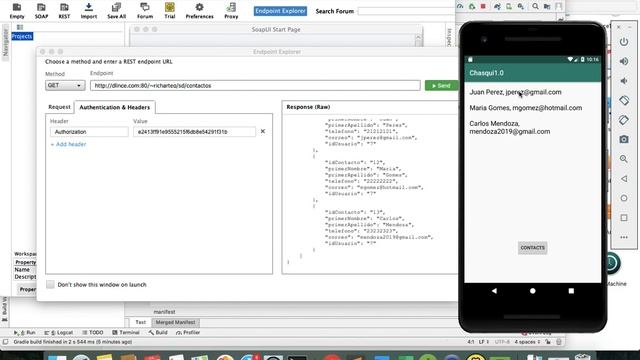Click the vertical Navigator side tab
This screenshot has height=360, width=640.
point(5,42)
